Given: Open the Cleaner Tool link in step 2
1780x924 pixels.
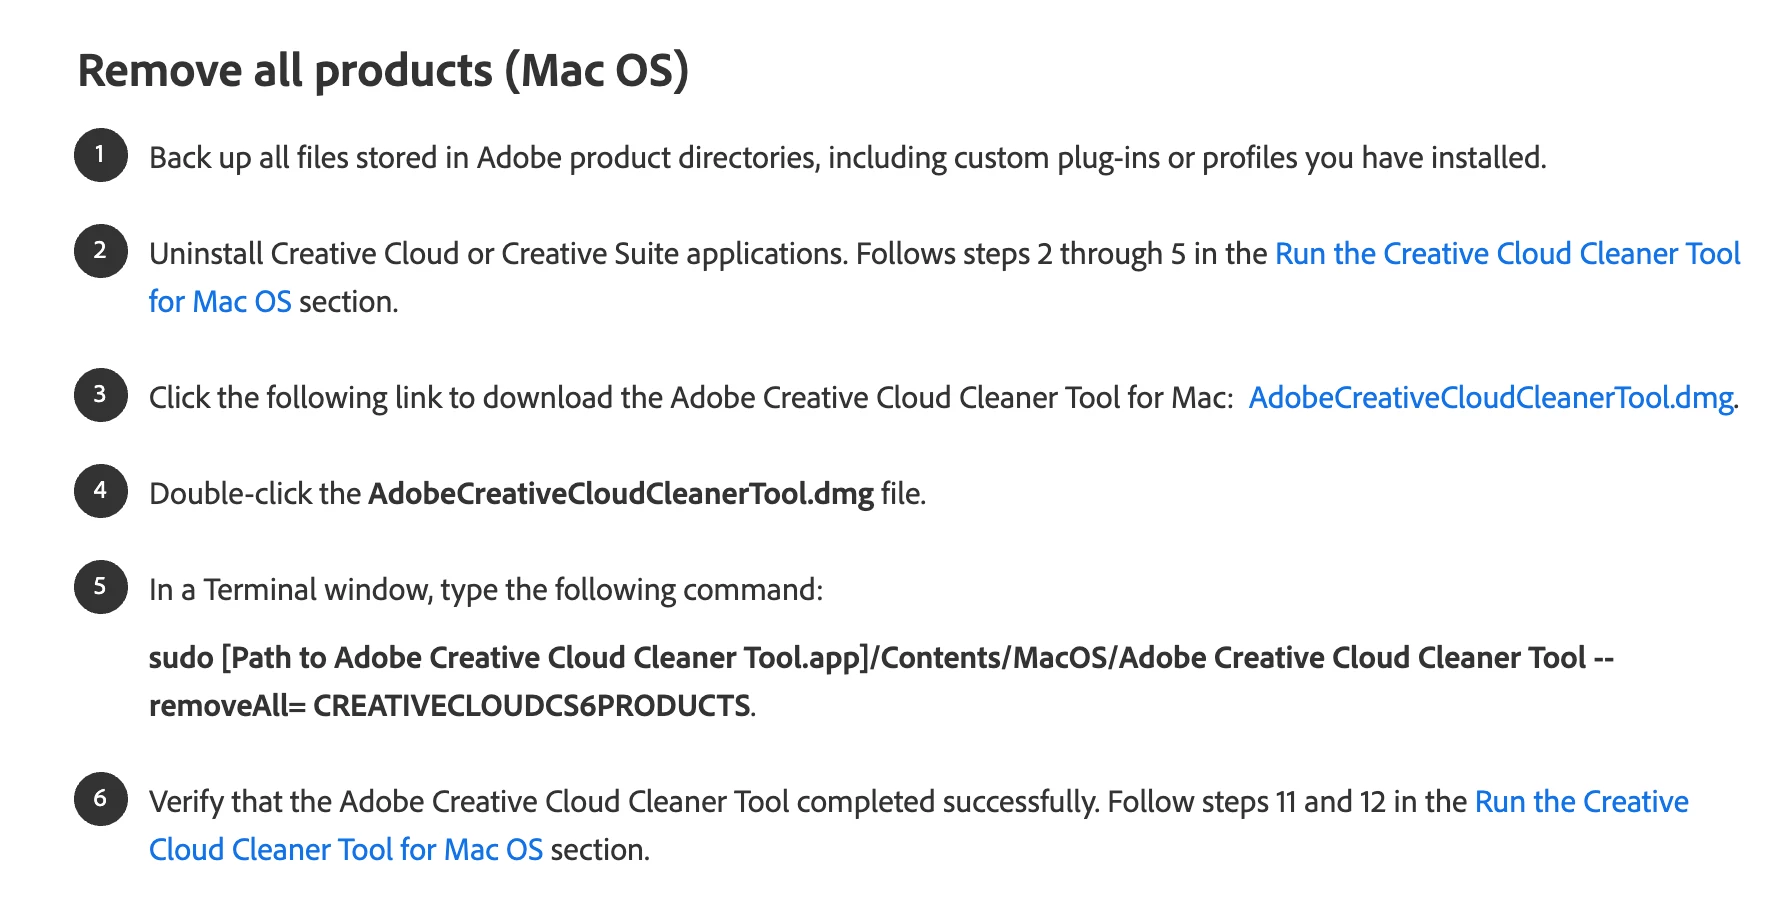Looking at the screenshot, I should pyautogui.click(x=1507, y=254).
